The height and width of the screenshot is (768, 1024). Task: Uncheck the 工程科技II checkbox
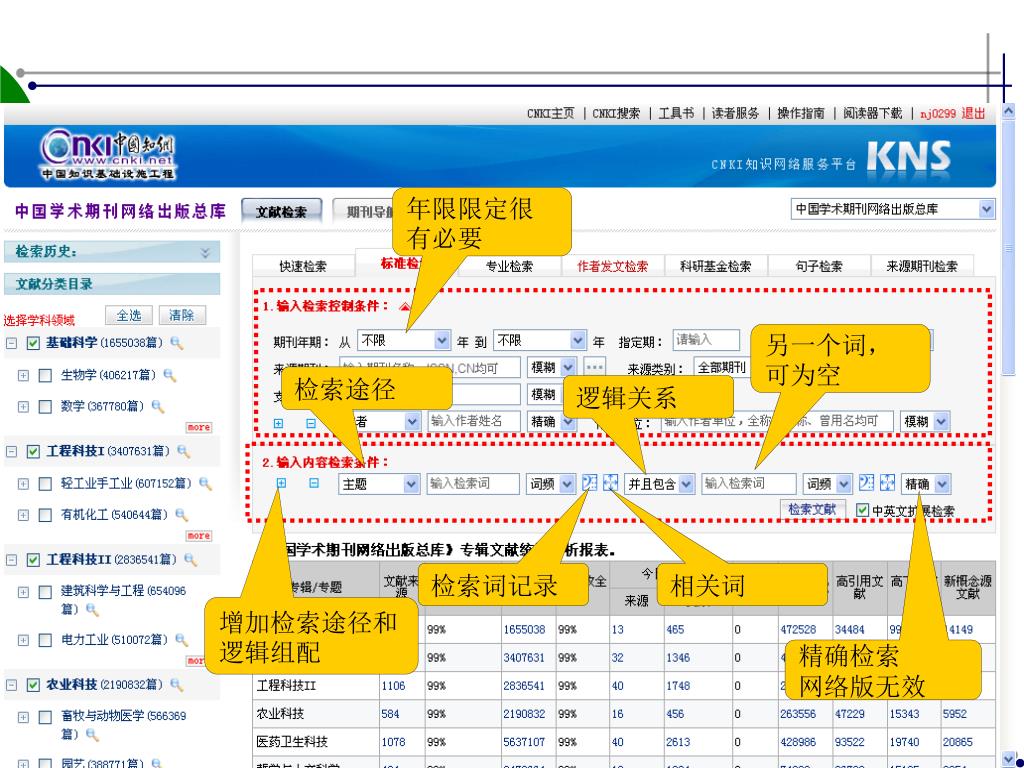(33, 560)
